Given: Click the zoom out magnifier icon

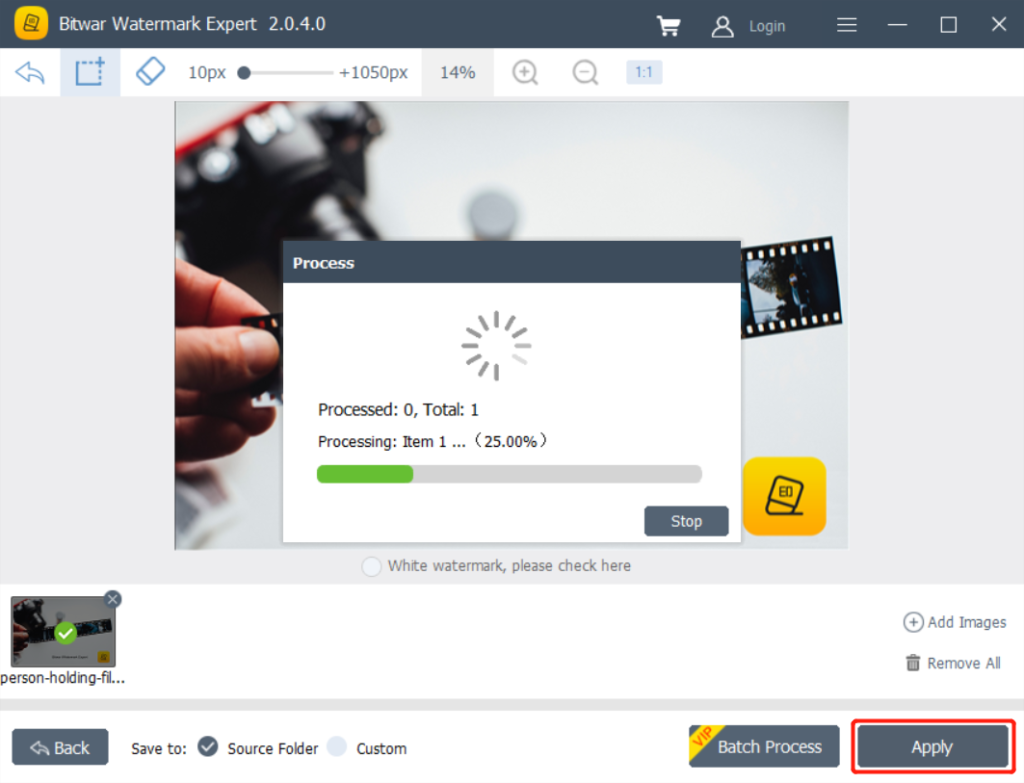Looking at the screenshot, I should coord(584,72).
